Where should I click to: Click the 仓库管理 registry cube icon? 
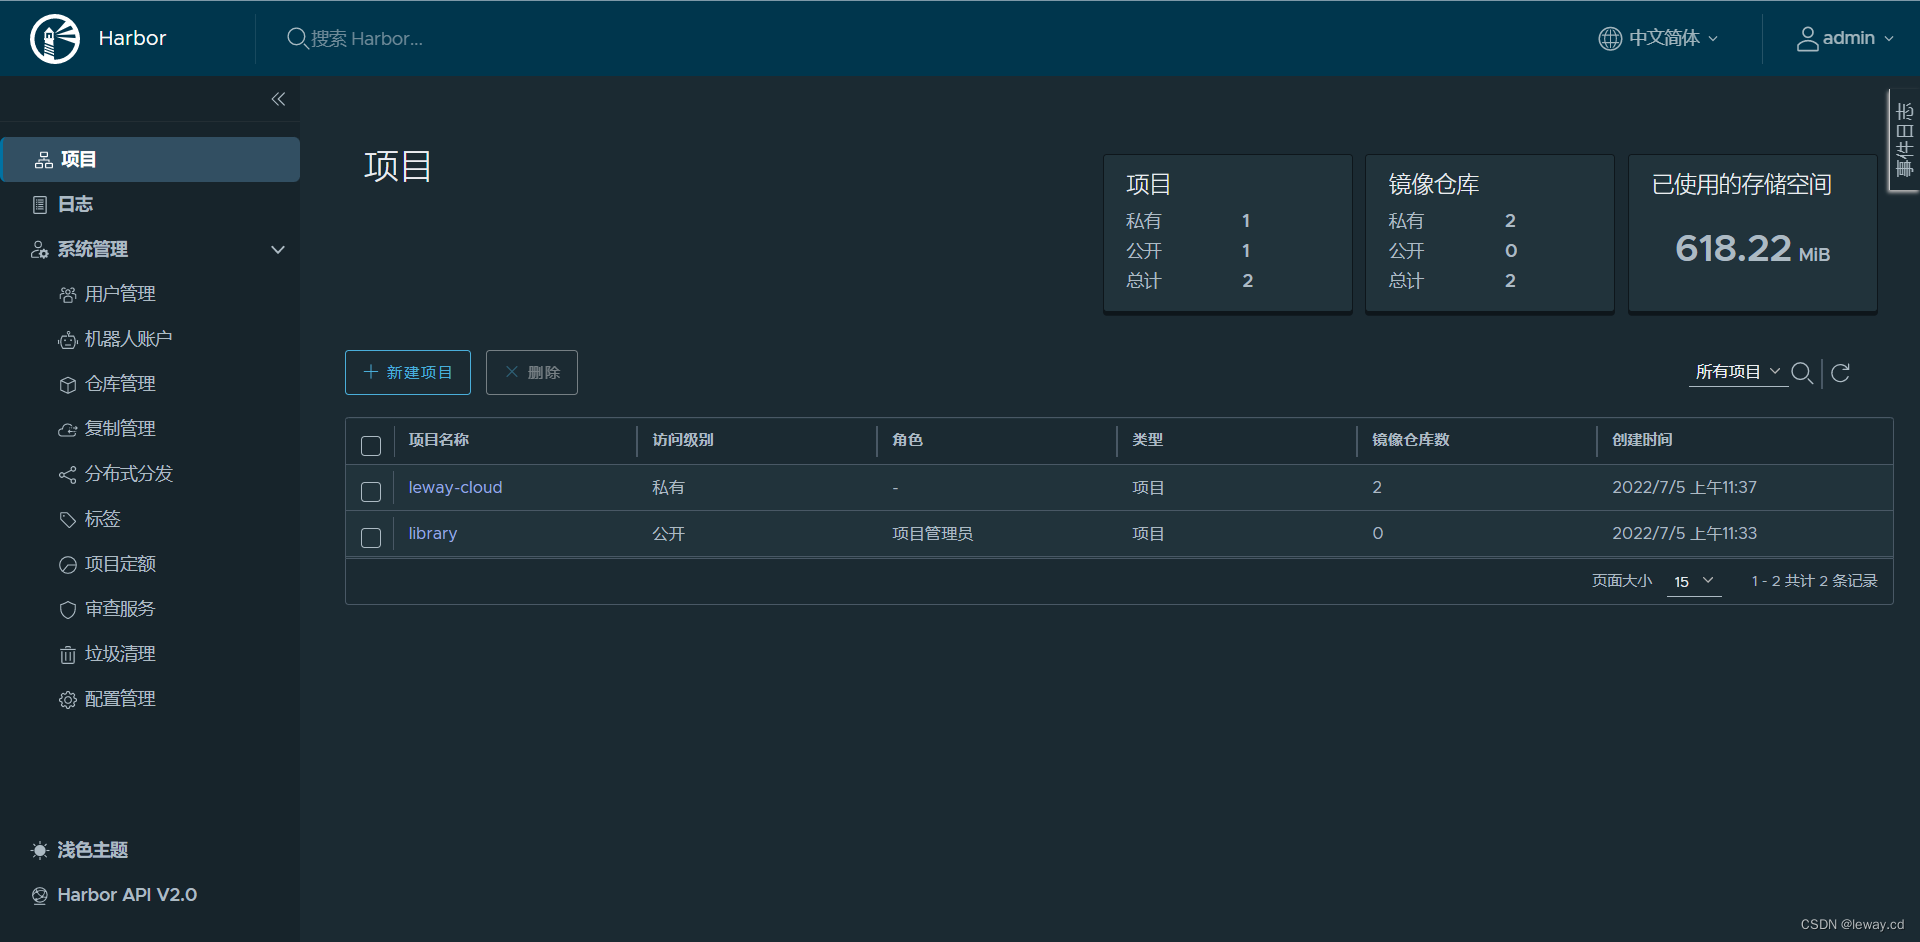click(x=67, y=385)
